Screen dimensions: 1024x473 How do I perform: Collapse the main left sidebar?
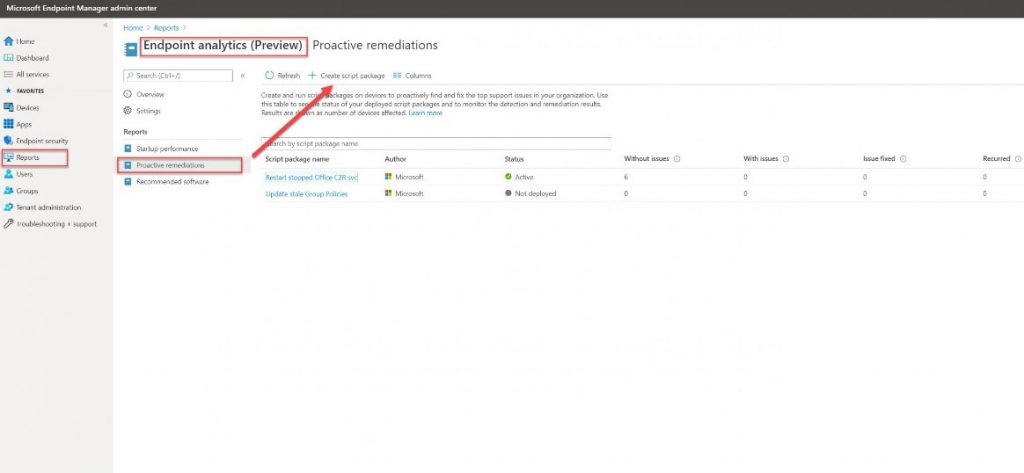pyautogui.click(x=106, y=25)
